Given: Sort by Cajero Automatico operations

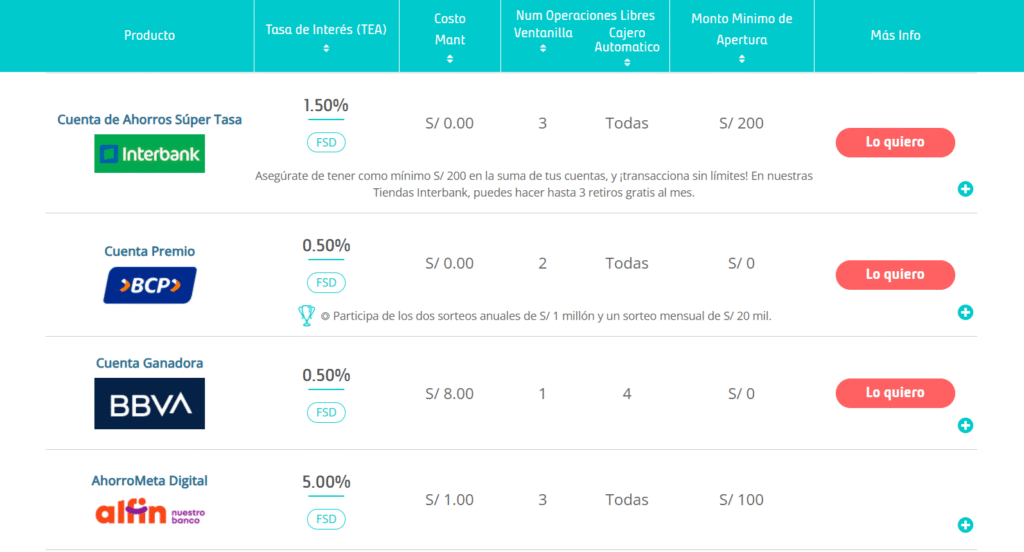Looking at the screenshot, I should click(627, 63).
